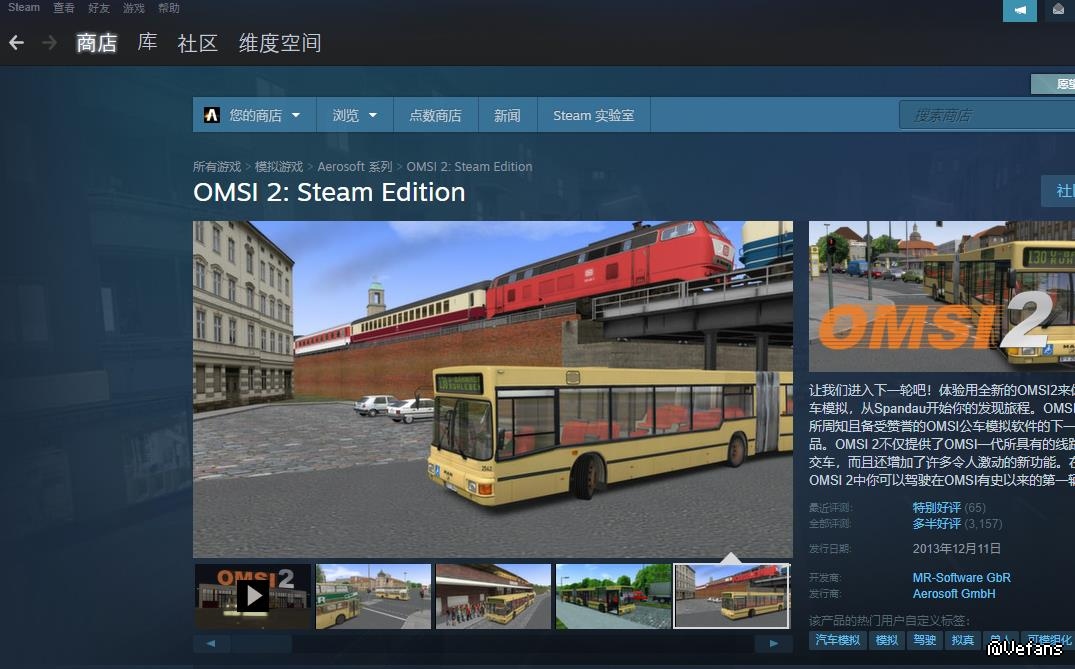Switch to the 社区 tab
Image resolution: width=1075 pixels, height=669 pixels.
click(197, 42)
